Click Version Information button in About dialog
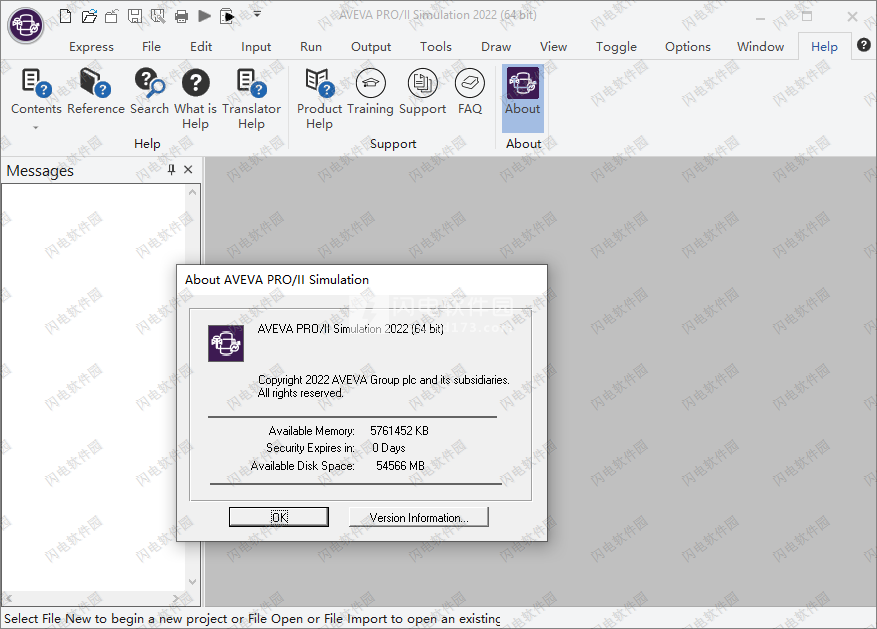 419,517
